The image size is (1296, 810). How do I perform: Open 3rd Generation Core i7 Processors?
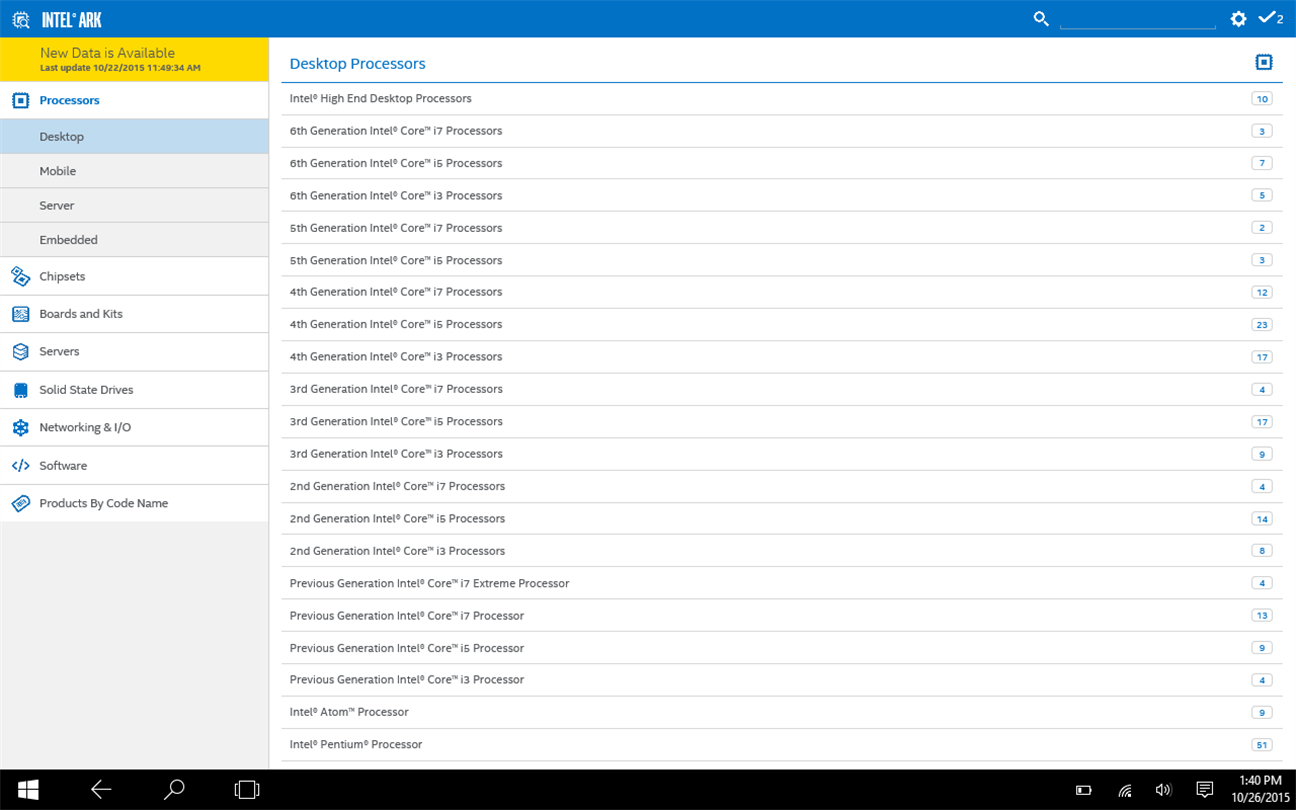click(782, 389)
